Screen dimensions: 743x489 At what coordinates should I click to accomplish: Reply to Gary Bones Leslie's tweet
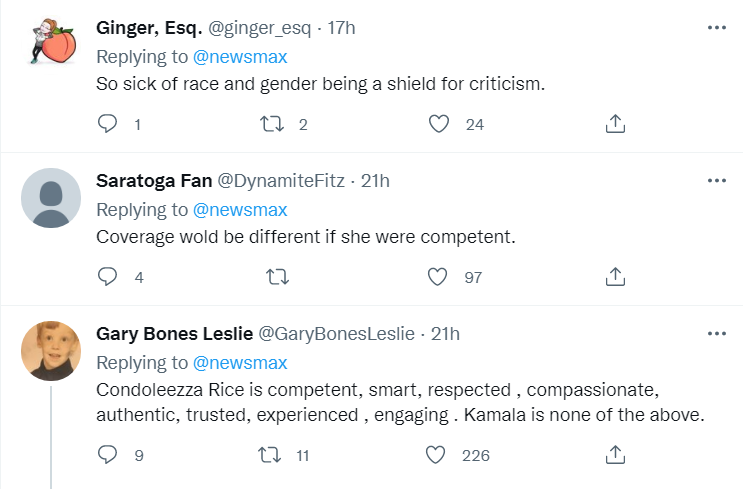click(x=108, y=455)
